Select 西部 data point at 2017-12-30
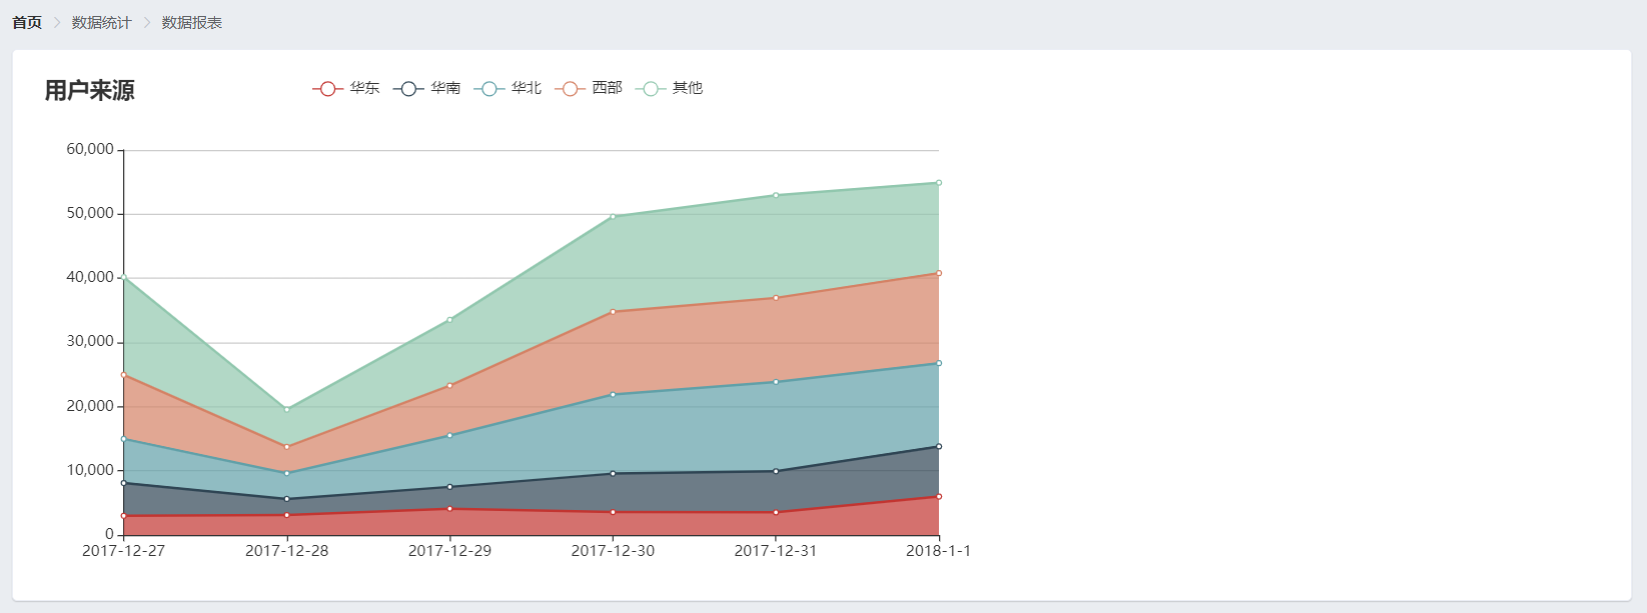Viewport: 1647px width, 613px height. tap(613, 312)
